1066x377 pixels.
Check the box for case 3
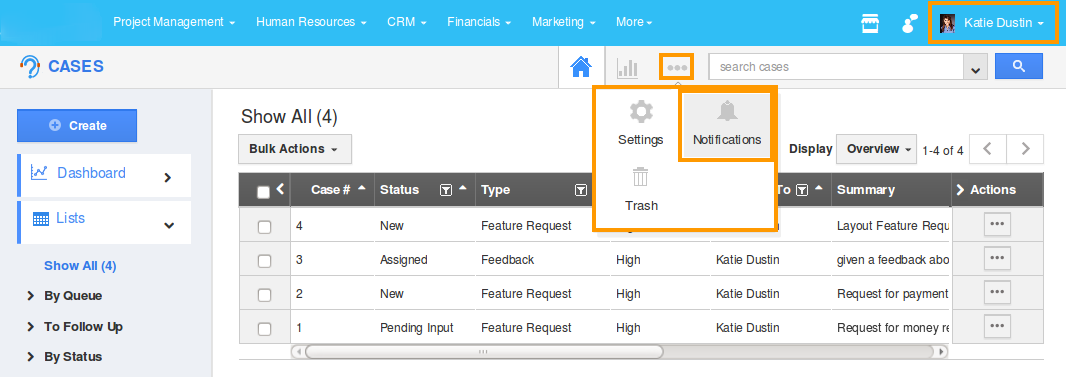click(264, 261)
